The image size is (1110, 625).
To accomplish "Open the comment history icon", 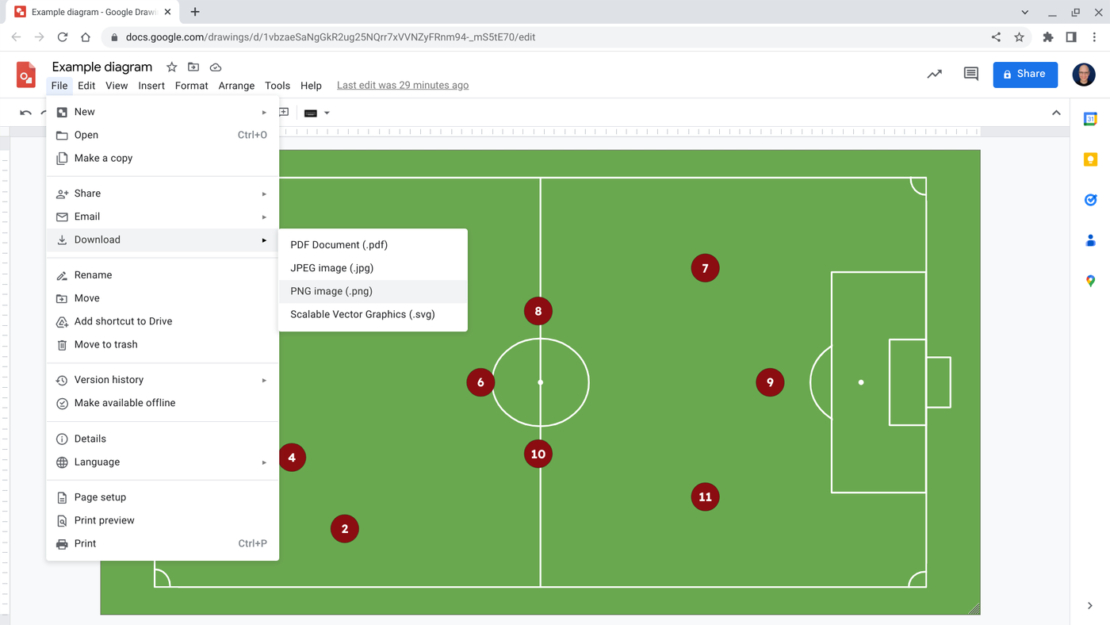I will [x=970, y=74].
